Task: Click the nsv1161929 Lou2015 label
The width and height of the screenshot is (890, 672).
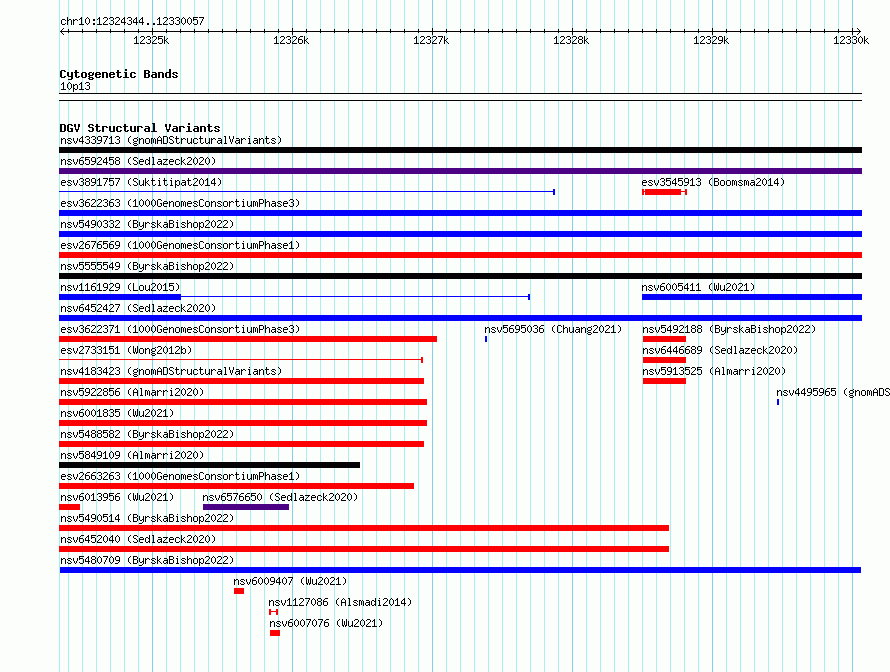Action: click(120, 287)
